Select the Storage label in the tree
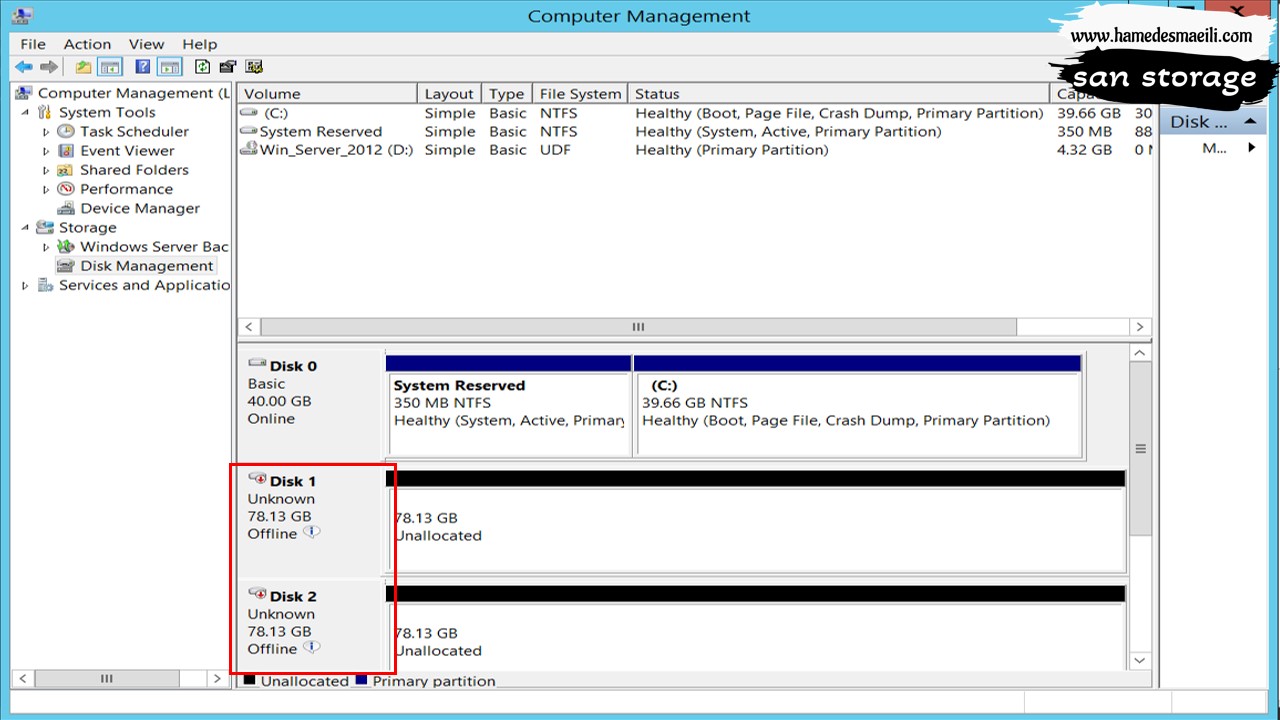 click(x=87, y=227)
